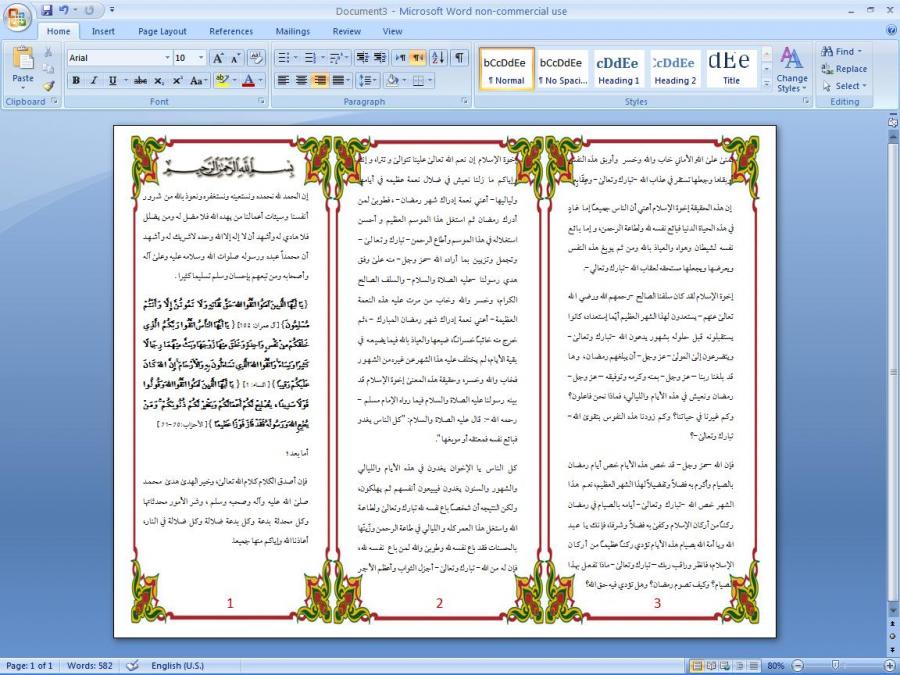Screen dimensions: 900x675
Task: Toggle Show/Hide paragraph marks
Action: (459, 58)
